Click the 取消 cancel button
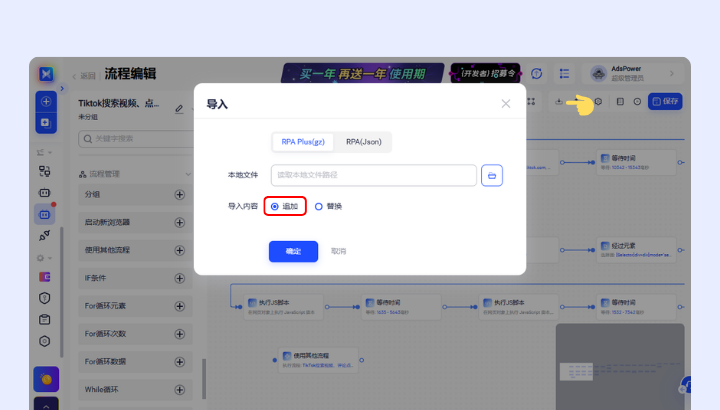The image size is (720, 410). point(338,252)
